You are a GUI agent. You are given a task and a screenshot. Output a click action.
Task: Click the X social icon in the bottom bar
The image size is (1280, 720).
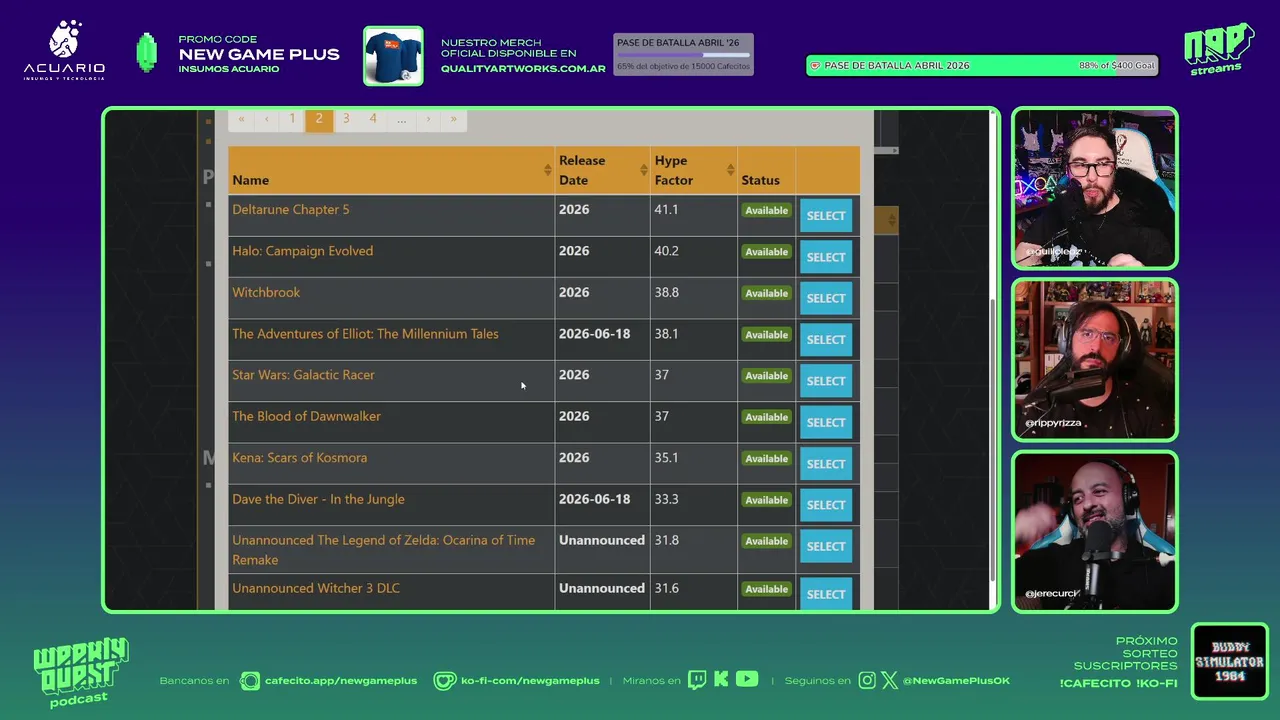pos(890,680)
